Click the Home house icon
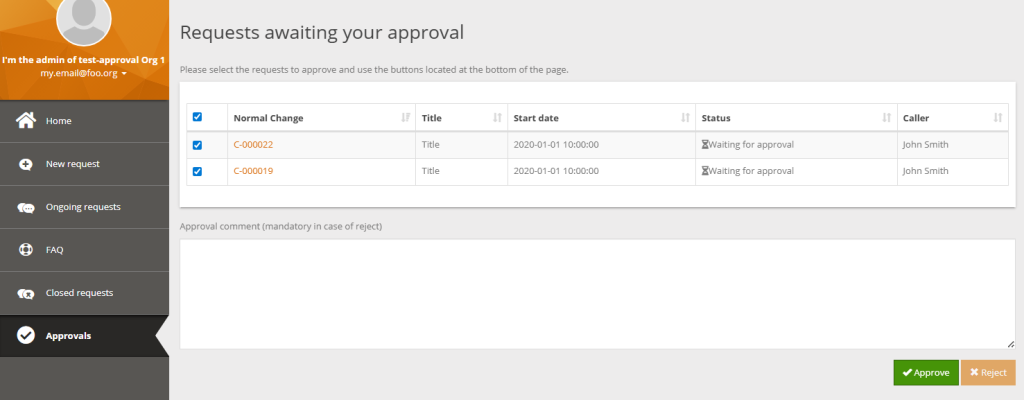1024x400 pixels. 26,121
